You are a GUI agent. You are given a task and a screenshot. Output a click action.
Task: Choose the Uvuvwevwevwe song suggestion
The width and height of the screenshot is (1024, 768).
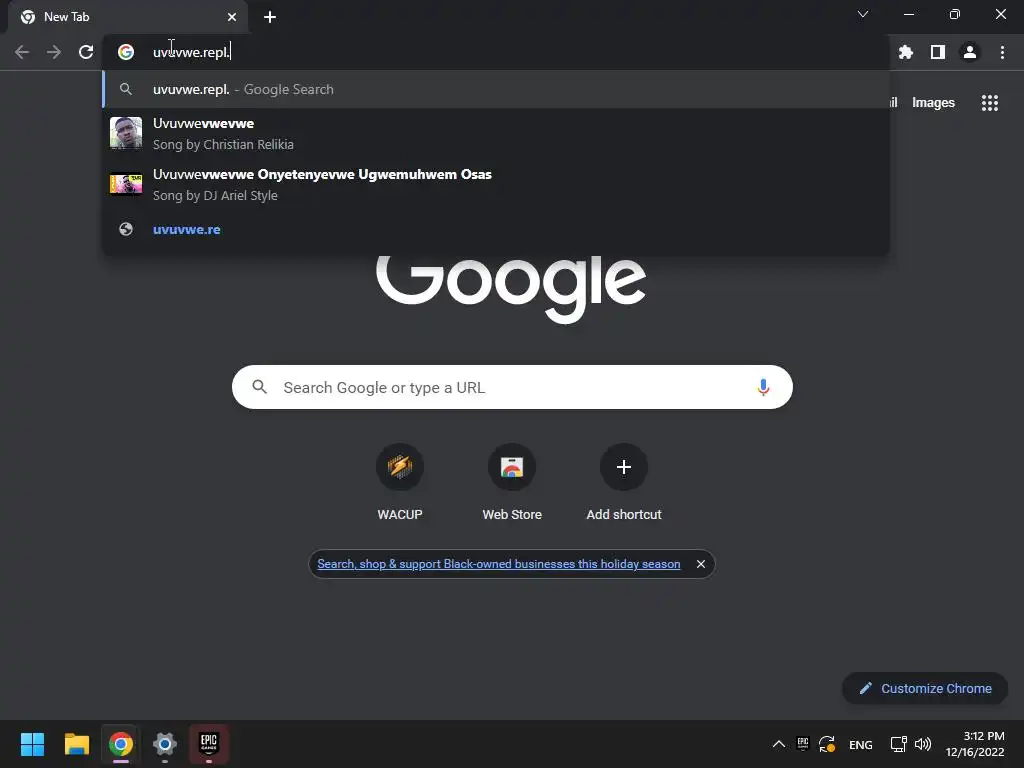coord(496,133)
